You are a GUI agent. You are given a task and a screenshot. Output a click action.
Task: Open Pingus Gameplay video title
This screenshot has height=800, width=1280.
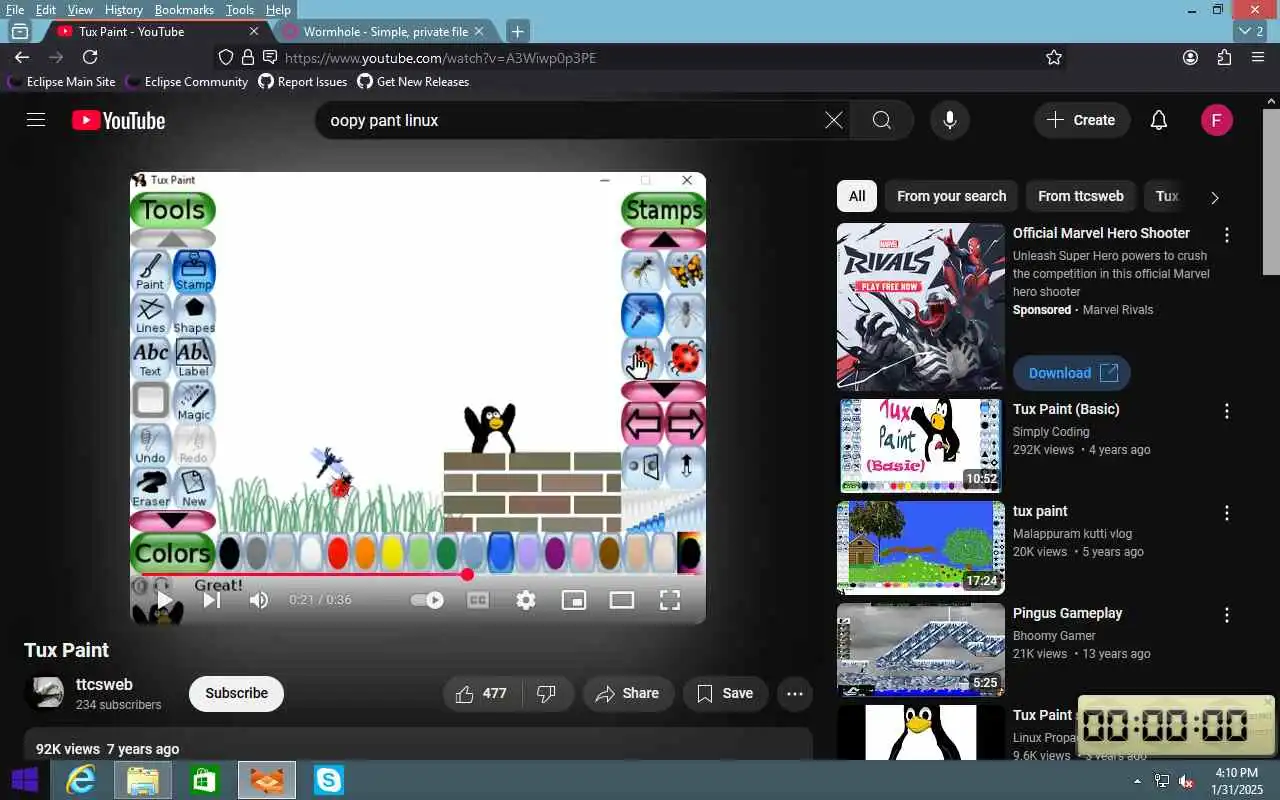(1067, 613)
